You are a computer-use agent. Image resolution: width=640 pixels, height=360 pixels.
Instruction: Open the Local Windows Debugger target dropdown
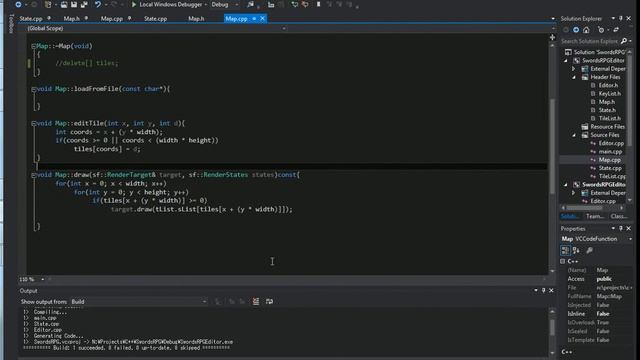205,4
